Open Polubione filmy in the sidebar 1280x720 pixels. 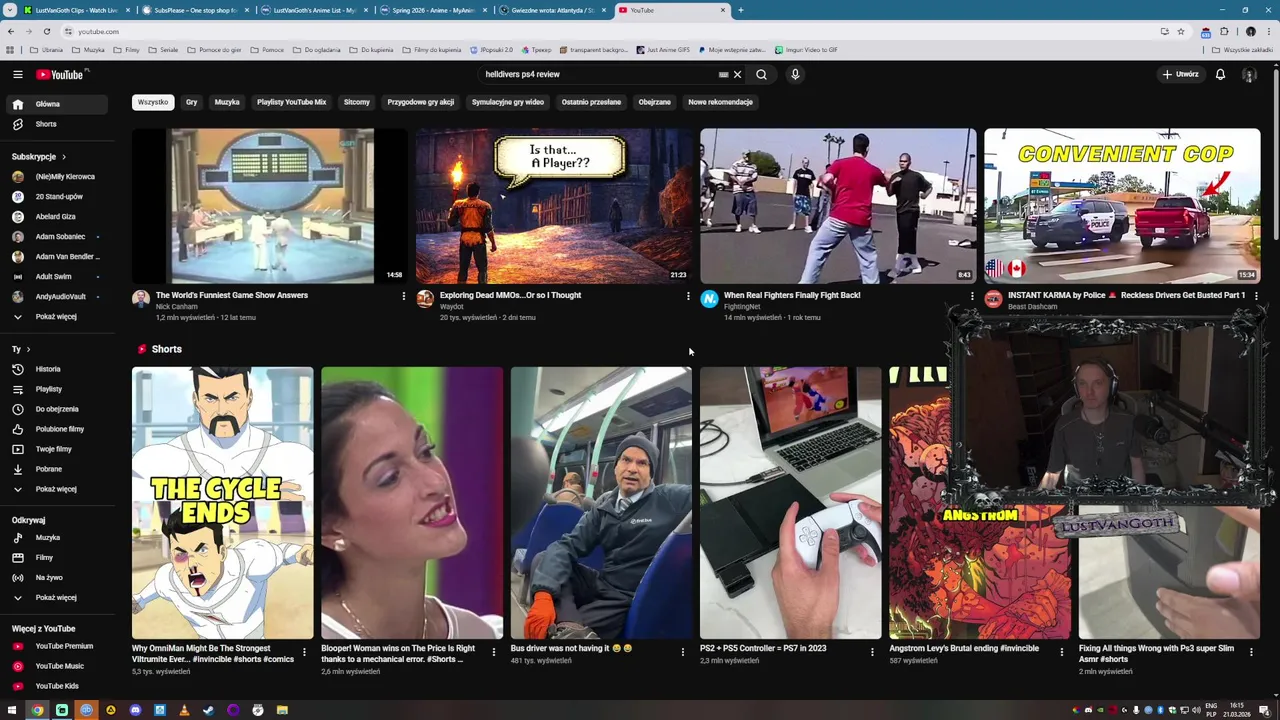click(x=58, y=429)
